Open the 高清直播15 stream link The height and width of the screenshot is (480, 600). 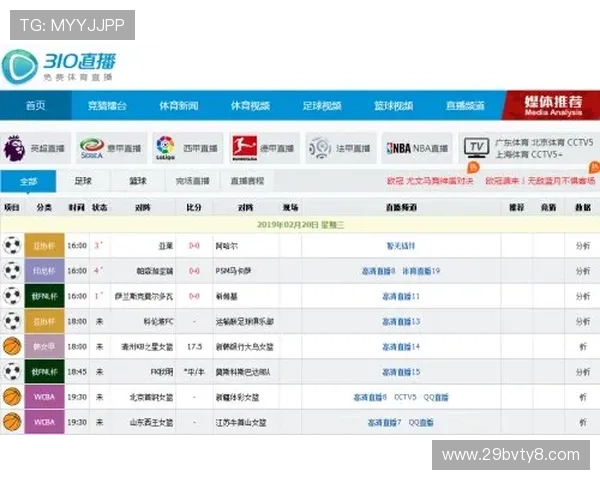pos(401,372)
